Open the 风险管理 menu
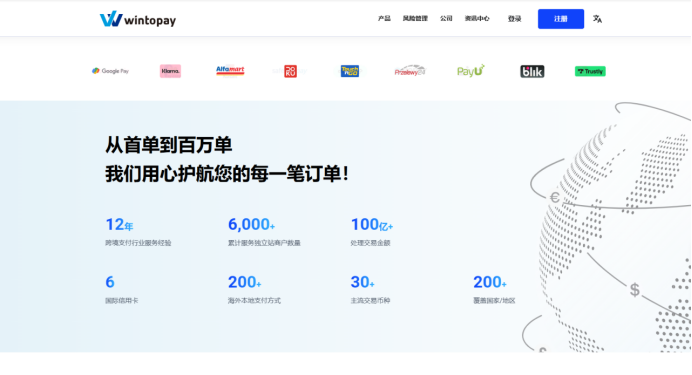 (415, 19)
